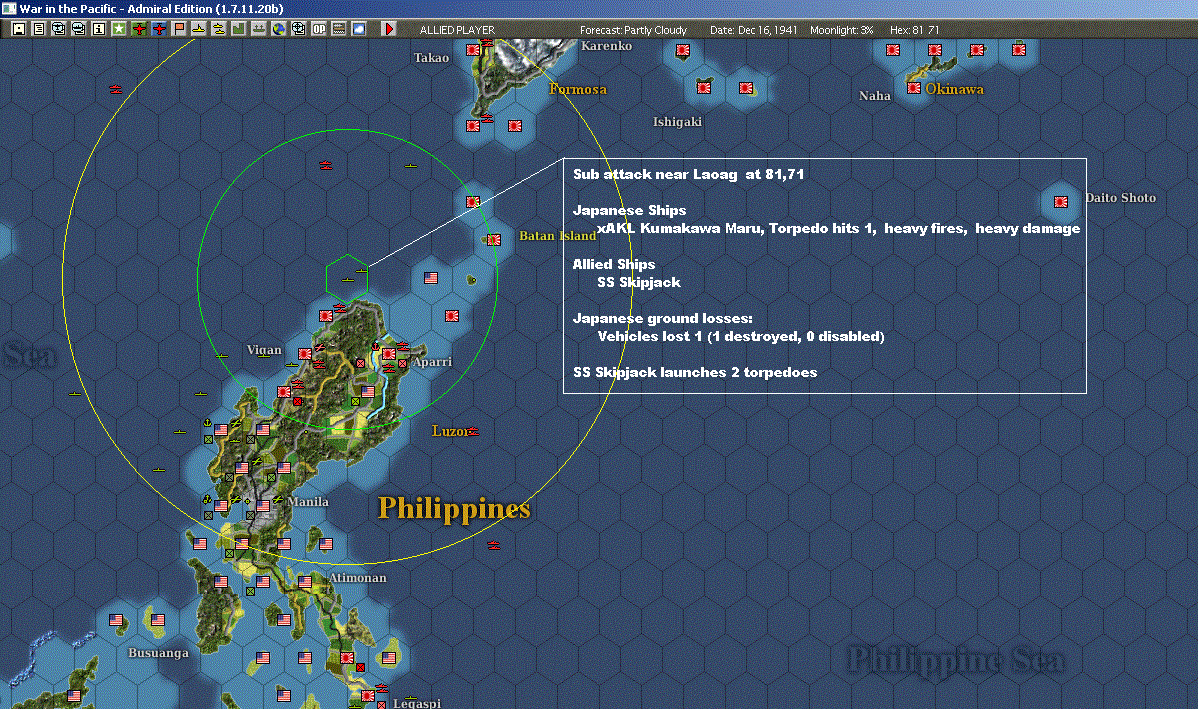Click the second ship-in-window toolbar icon
This screenshot has width=1198, height=709.
pyautogui.click(x=78, y=29)
